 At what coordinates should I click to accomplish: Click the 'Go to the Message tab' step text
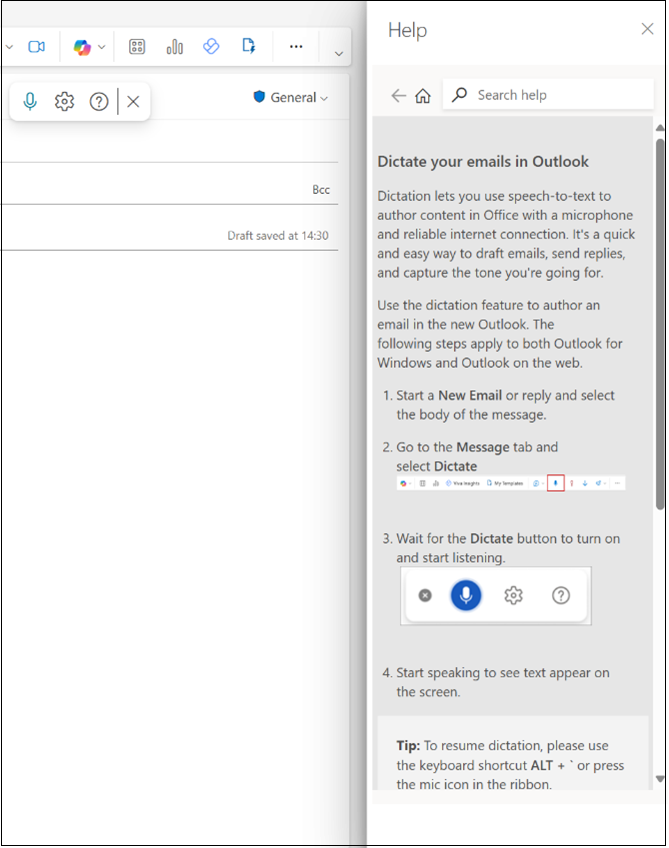[477, 456]
